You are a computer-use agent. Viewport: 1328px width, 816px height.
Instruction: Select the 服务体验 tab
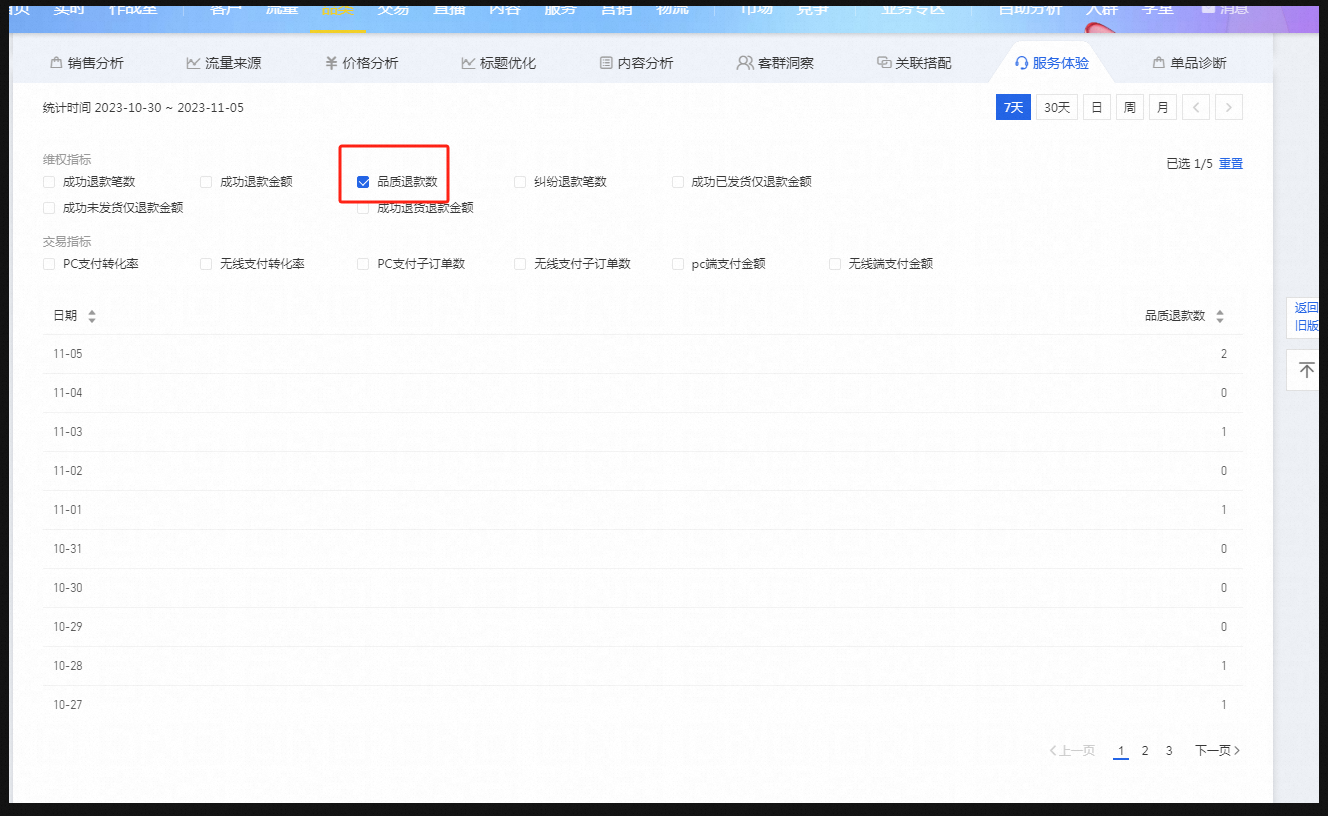[x=1051, y=63]
